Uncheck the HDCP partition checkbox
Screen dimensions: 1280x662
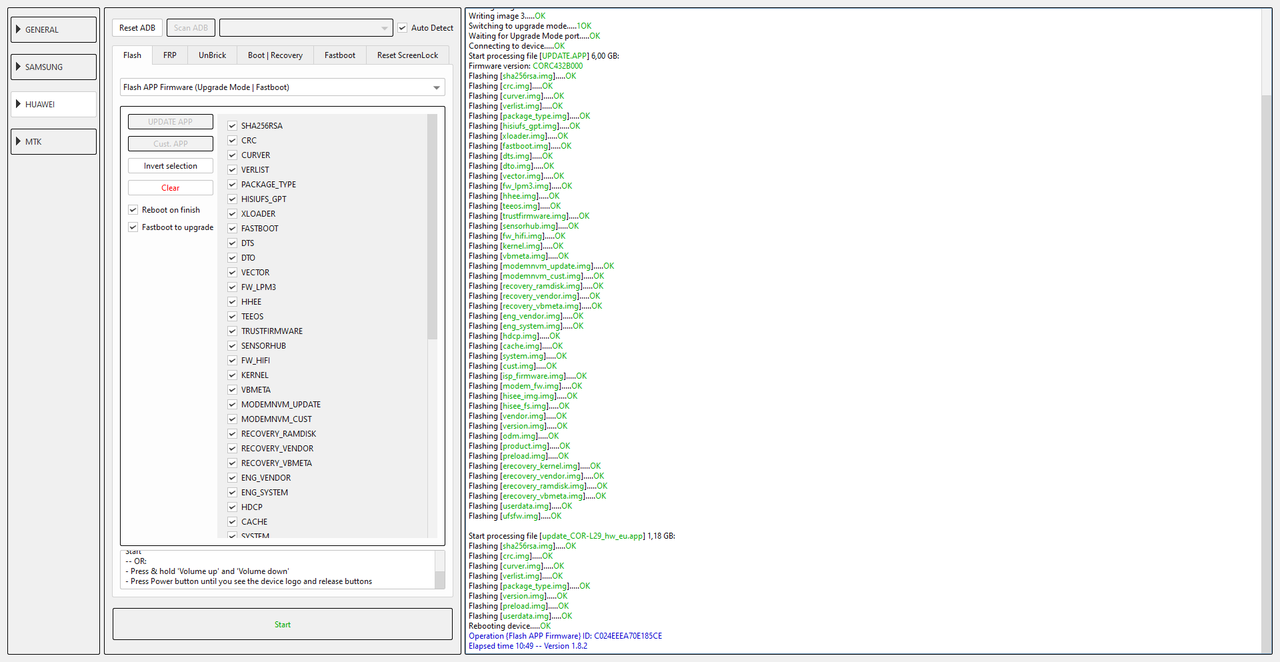point(232,507)
